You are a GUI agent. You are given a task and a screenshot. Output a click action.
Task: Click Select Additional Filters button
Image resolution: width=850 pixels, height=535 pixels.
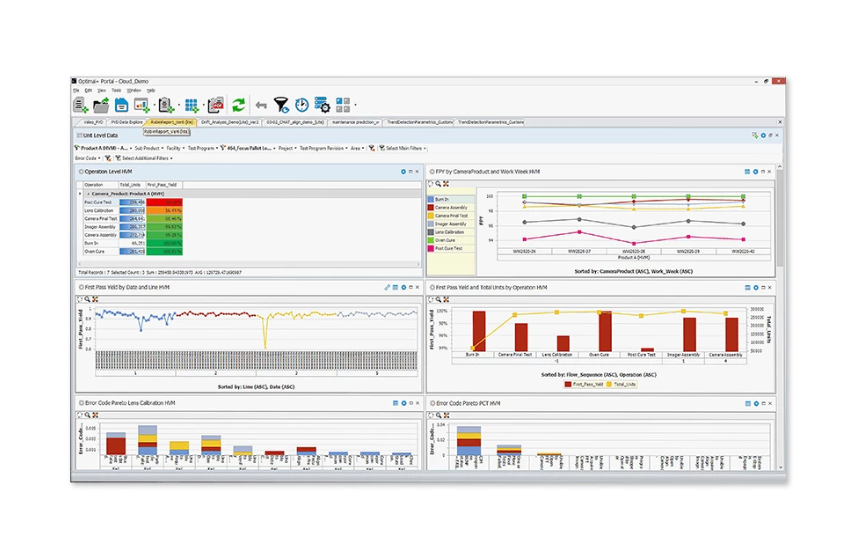144,158
